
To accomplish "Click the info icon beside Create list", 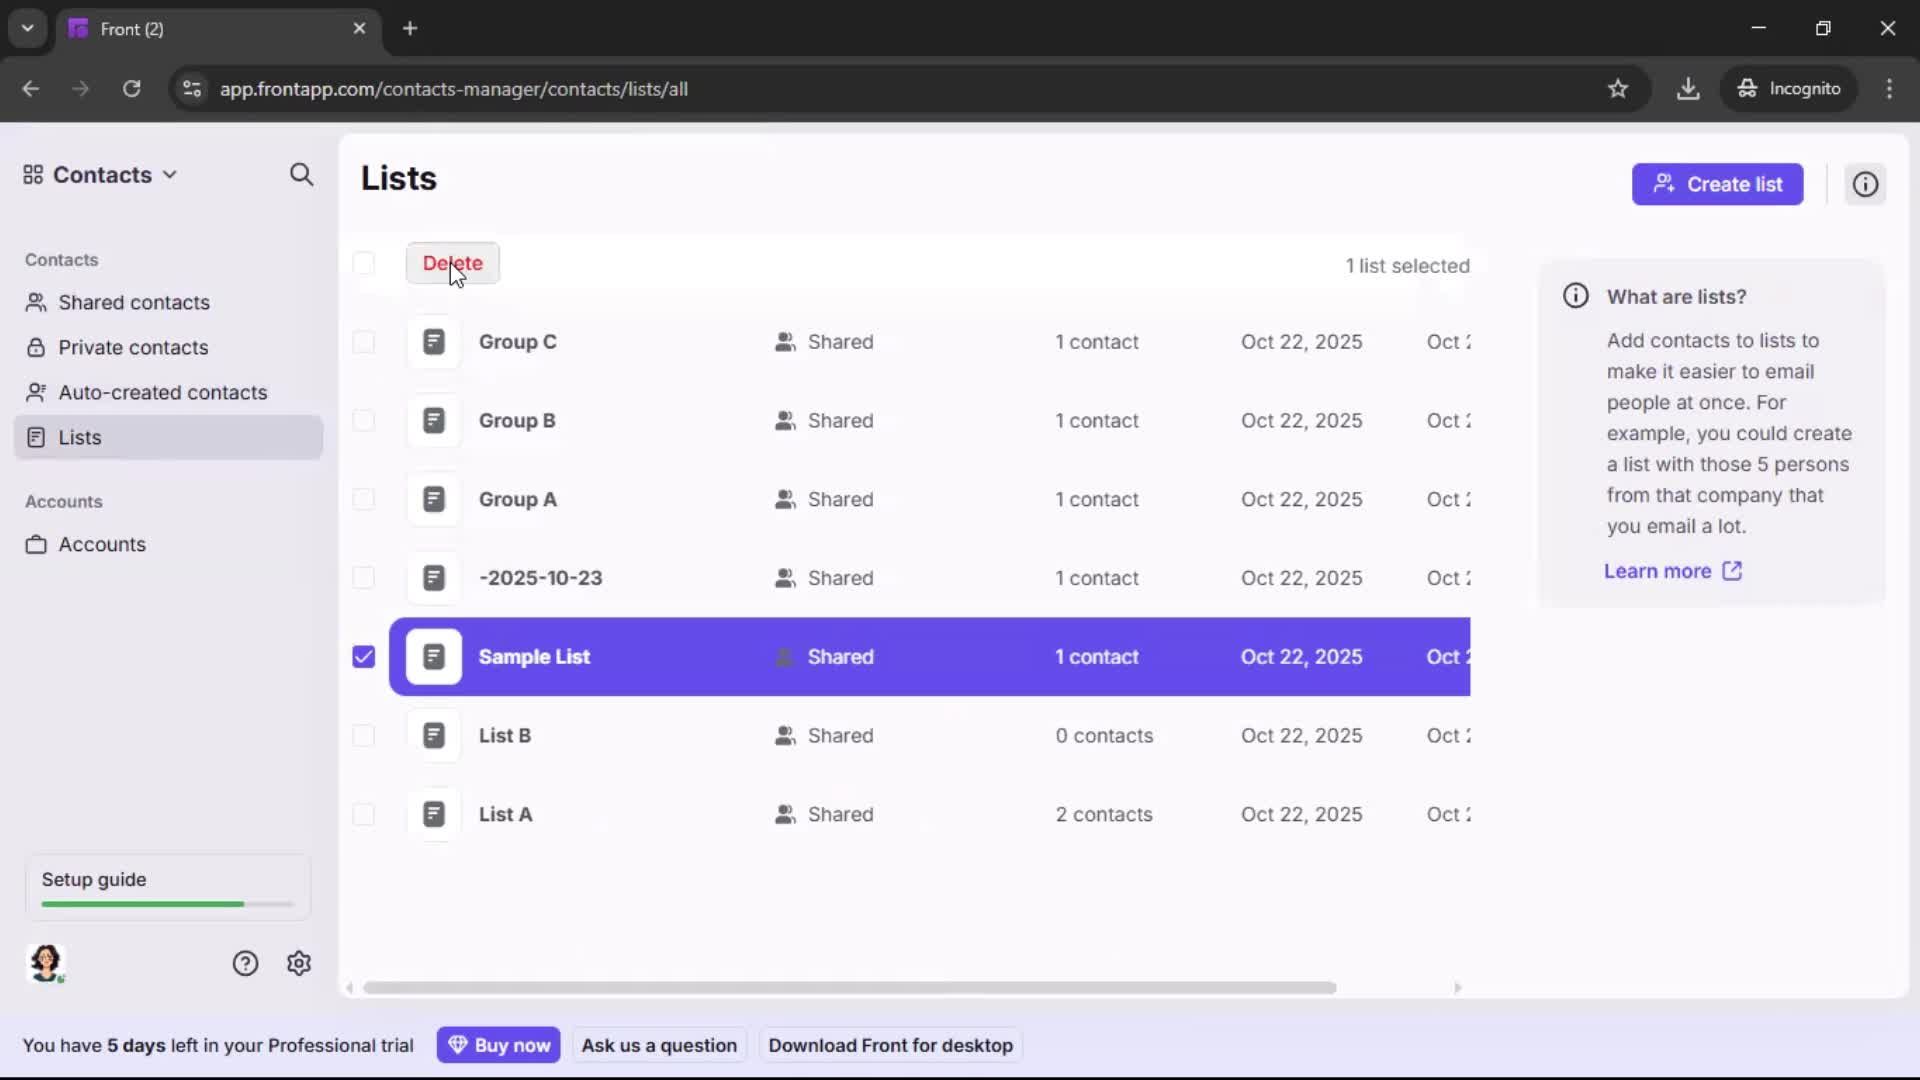I will (x=1866, y=184).
